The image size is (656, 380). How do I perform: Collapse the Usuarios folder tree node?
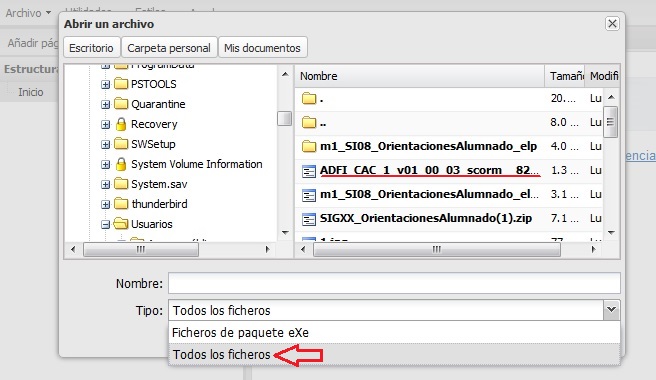tap(105, 224)
